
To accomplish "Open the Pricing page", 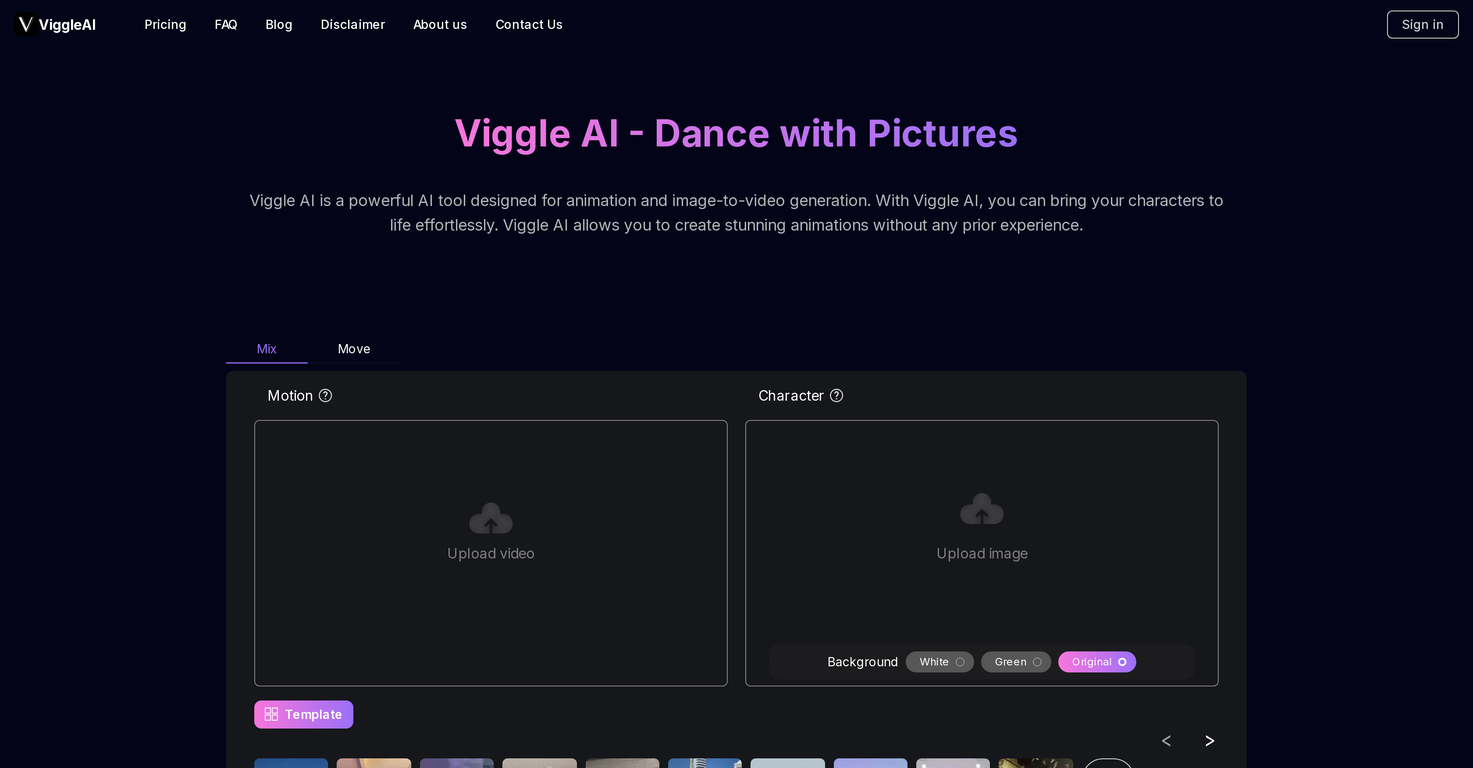I will [x=165, y=24].
